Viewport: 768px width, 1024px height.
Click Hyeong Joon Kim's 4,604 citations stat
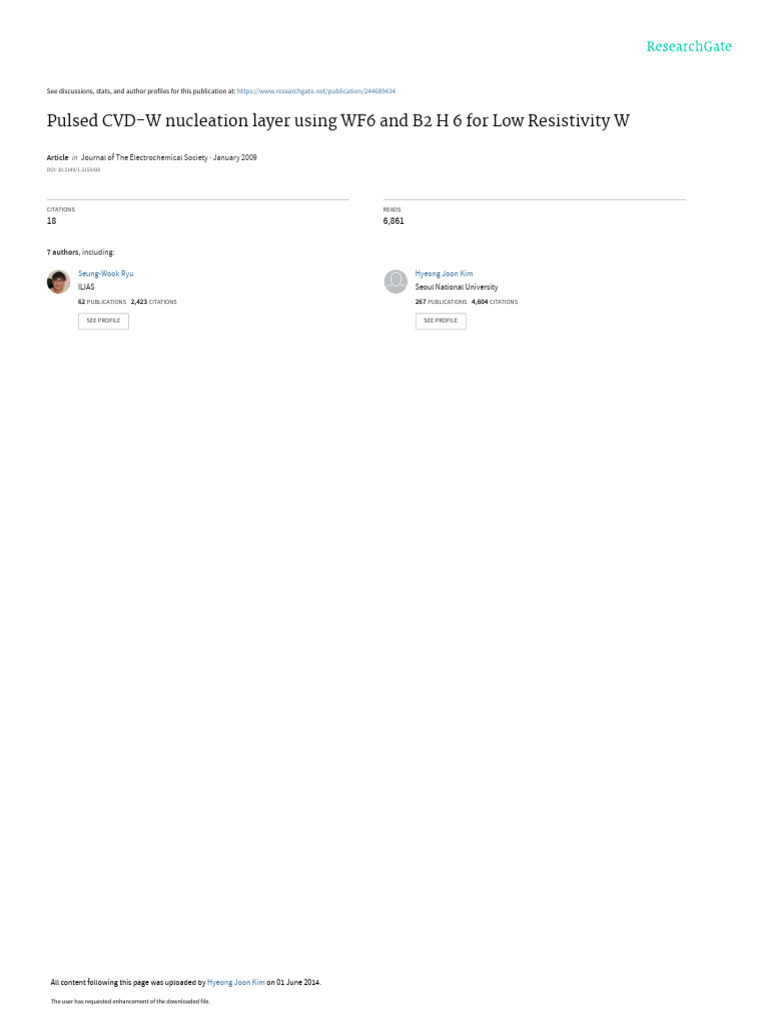pos(495,302)
